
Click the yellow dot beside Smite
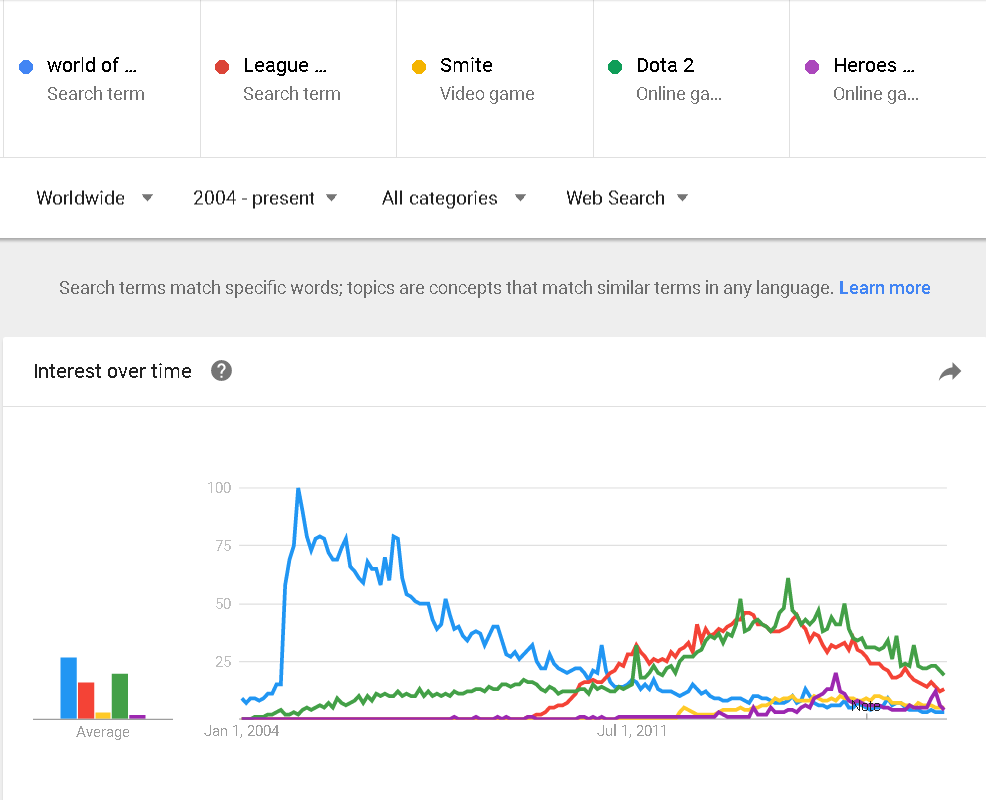[x=419, y=67]
